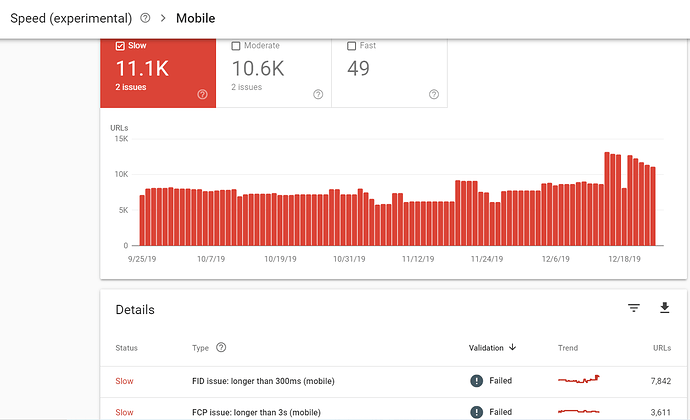Image resolution: width=690 pixels, height=420 pixels.
Task: Open help icon in Slow card
Action: point(202,94)
